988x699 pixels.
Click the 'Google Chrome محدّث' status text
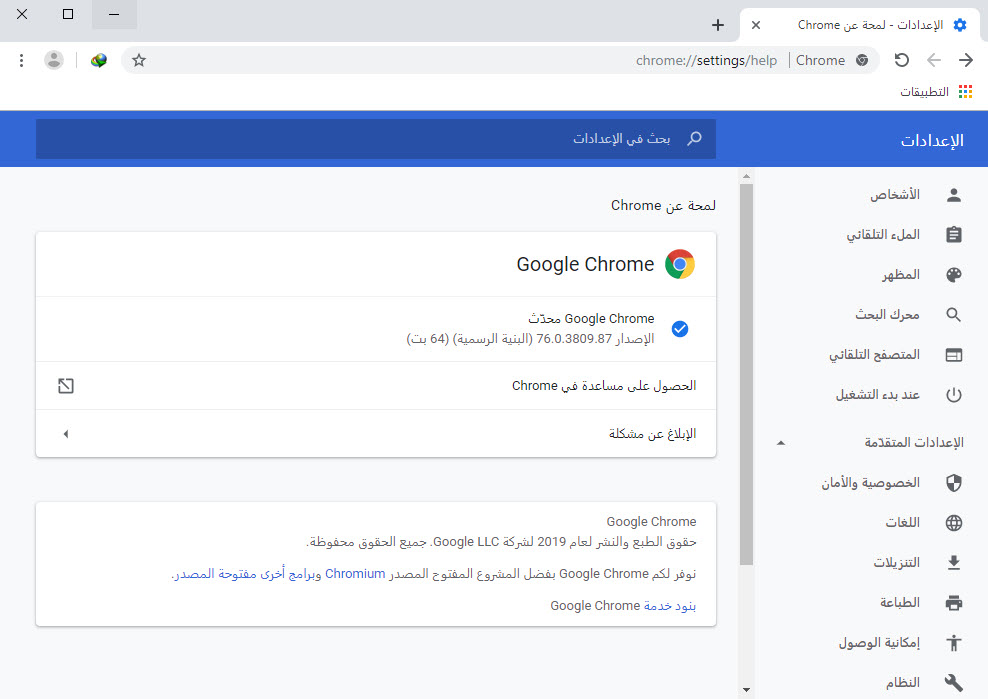[591, 319]
